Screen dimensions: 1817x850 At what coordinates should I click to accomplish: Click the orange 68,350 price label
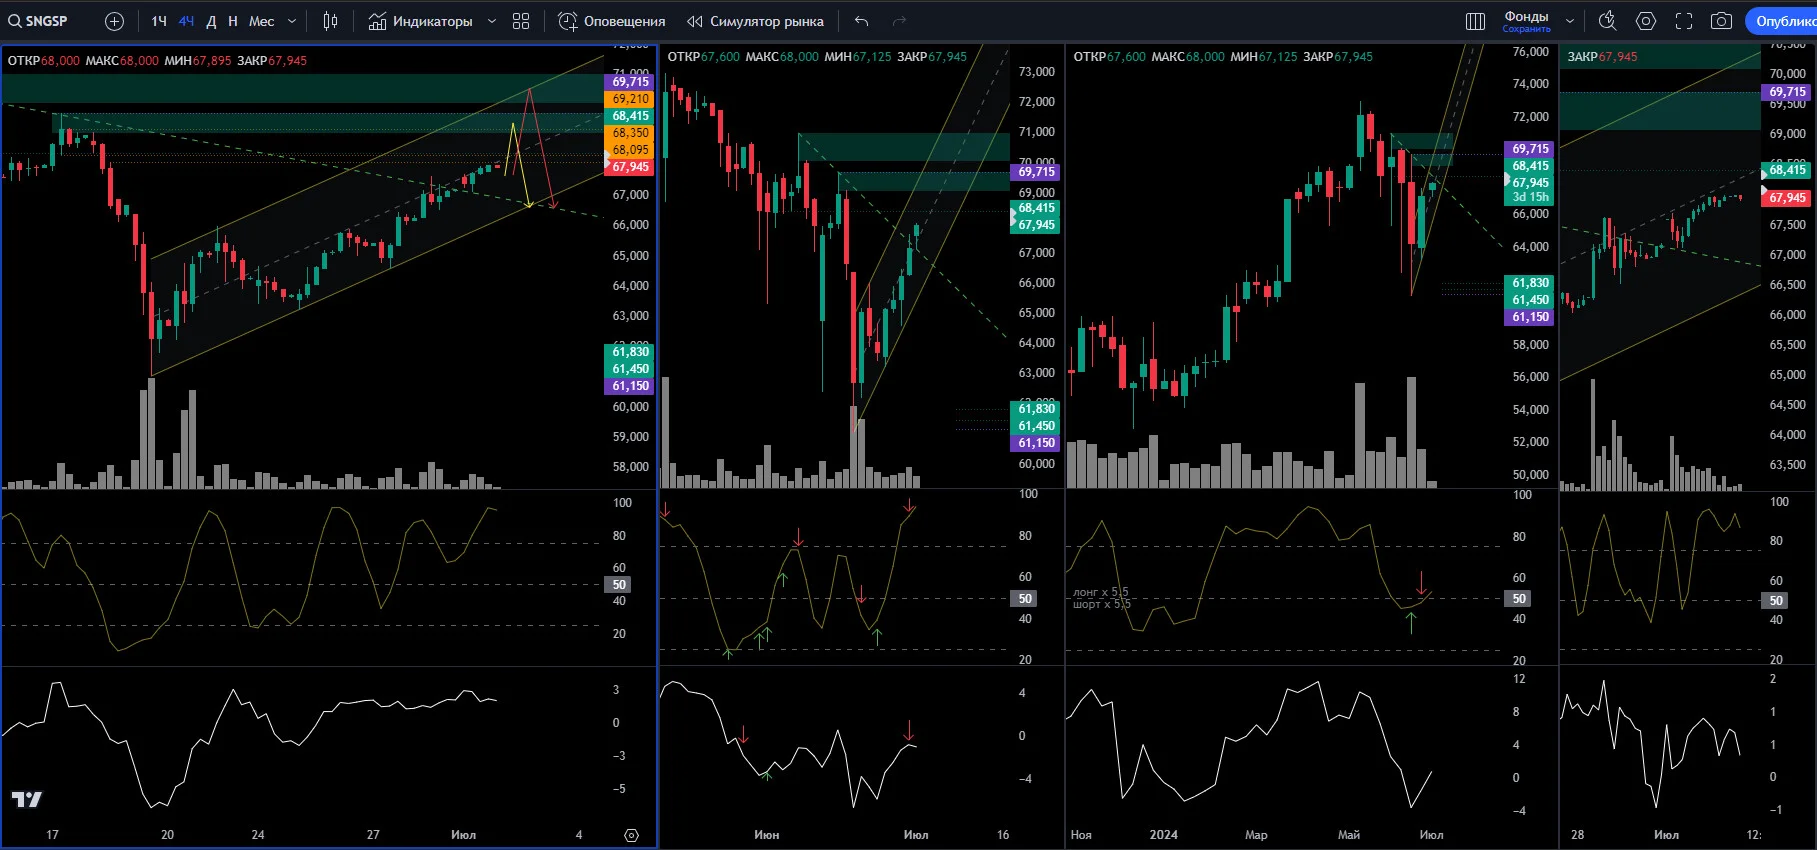(x=631, y=133)
